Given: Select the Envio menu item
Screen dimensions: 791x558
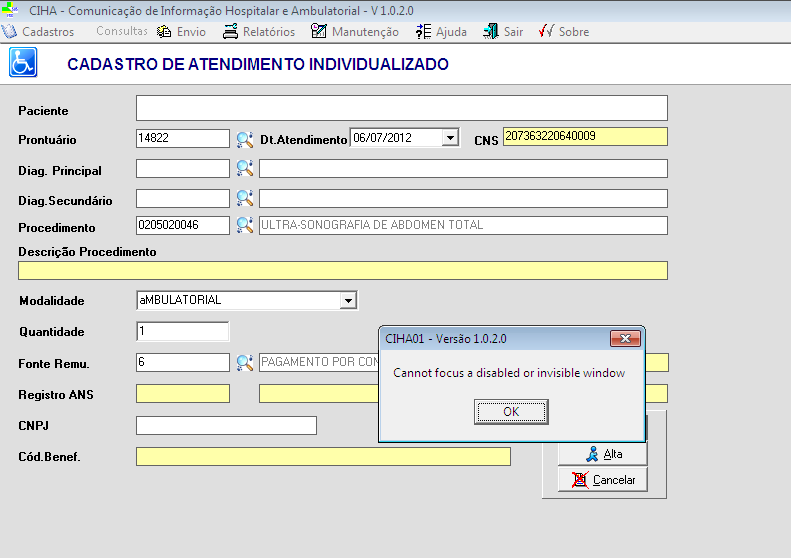Looking at the screenshot, I should pyautogui.click(x=182, y=32).
